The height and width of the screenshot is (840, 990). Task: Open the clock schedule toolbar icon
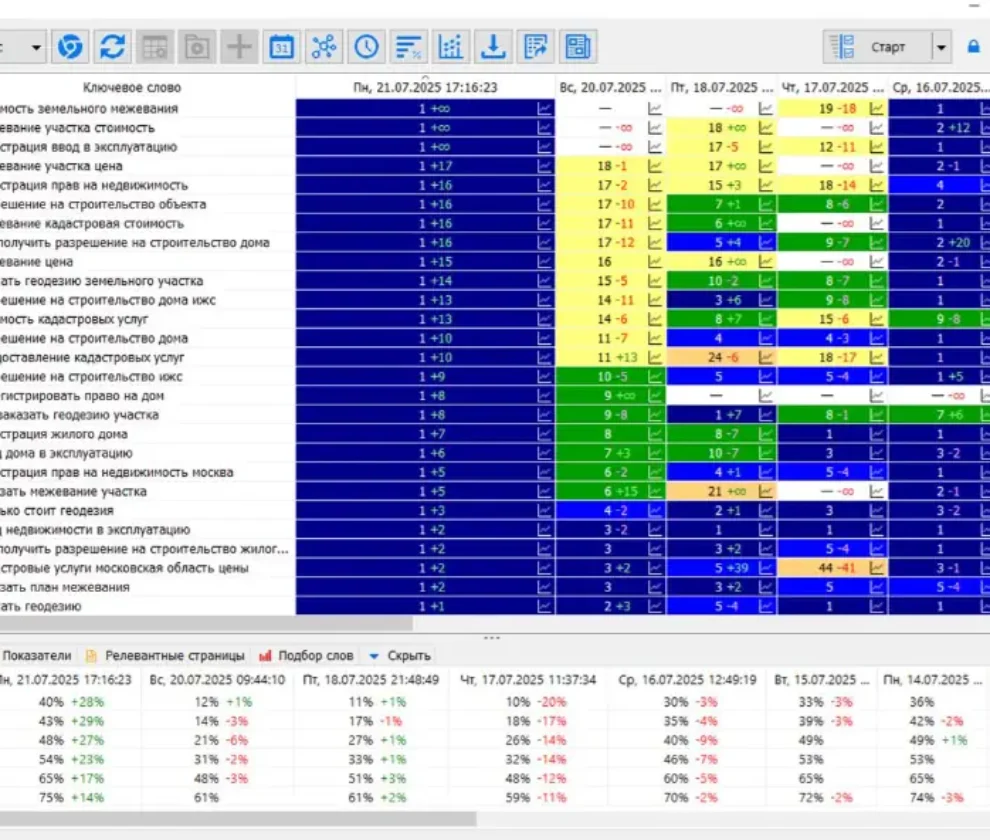[x=366, y=47]
